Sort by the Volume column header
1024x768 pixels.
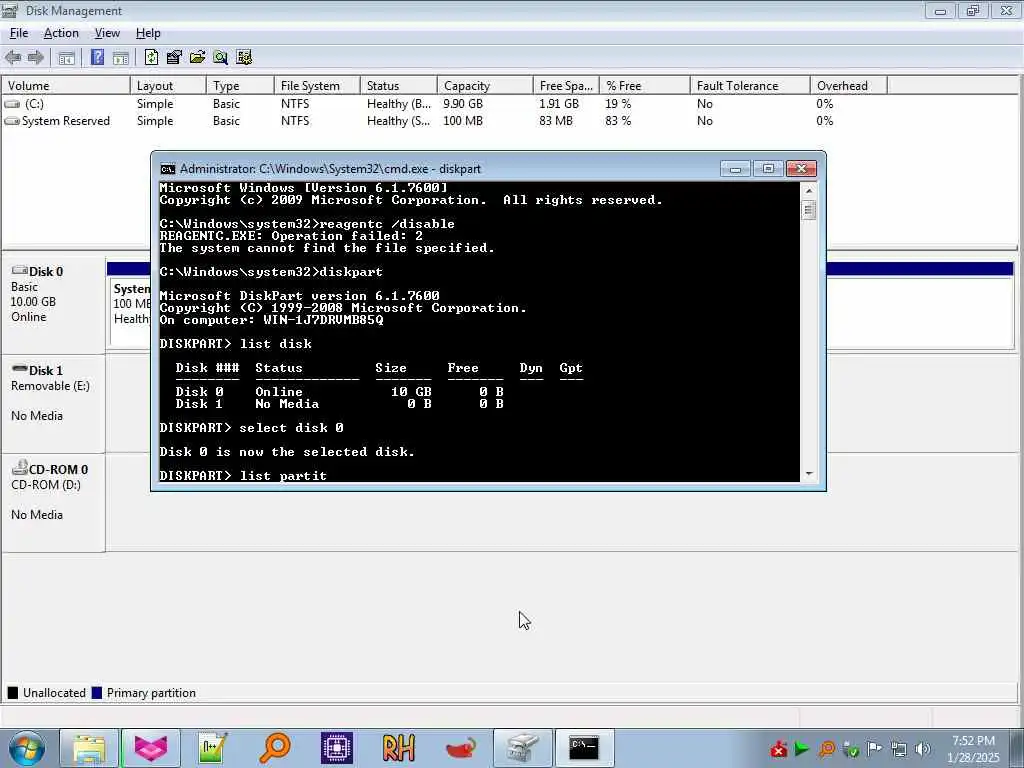(x=66, y=86)
